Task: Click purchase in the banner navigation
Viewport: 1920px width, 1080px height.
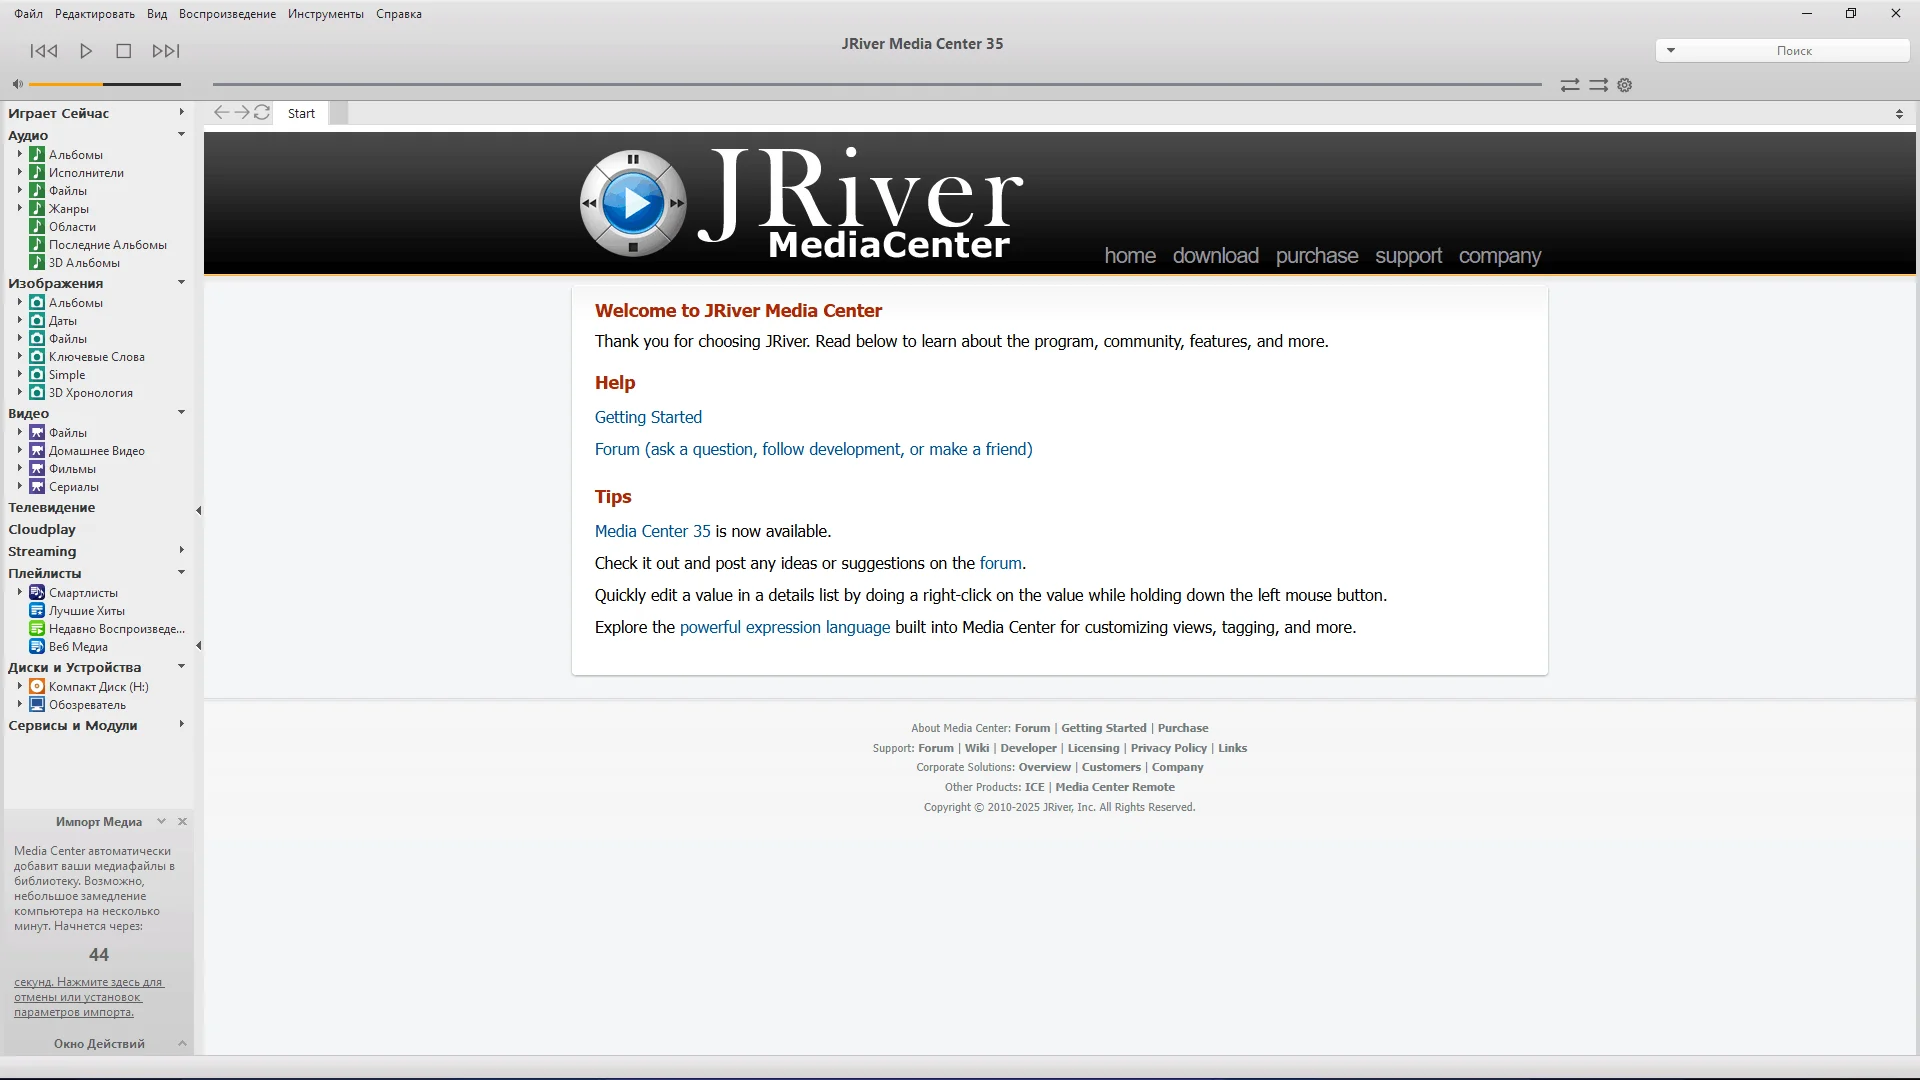Action: [1317, 256]
